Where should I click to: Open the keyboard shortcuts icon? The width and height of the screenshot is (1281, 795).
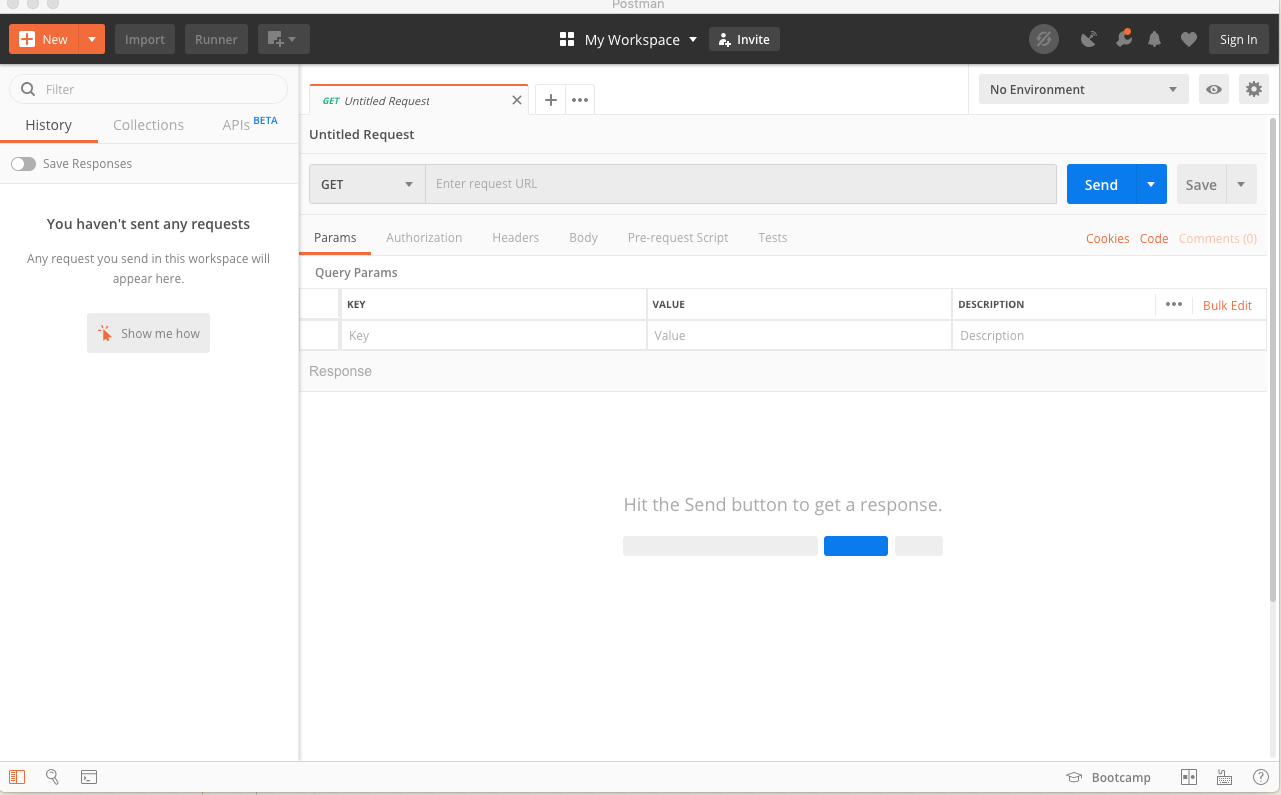click(1224, 777)
